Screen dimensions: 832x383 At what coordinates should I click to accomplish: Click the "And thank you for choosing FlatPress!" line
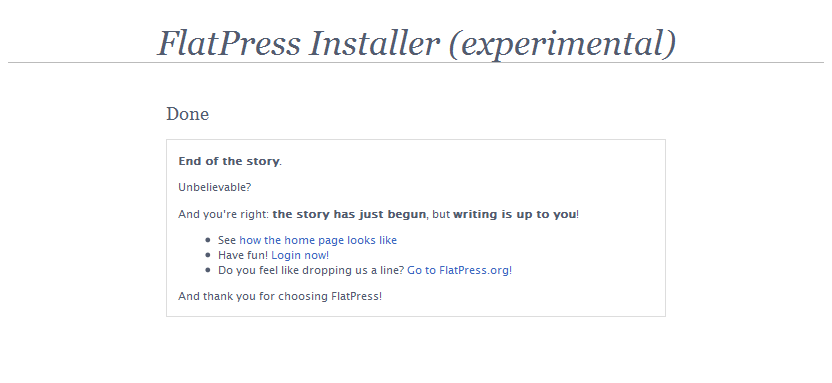280,296
